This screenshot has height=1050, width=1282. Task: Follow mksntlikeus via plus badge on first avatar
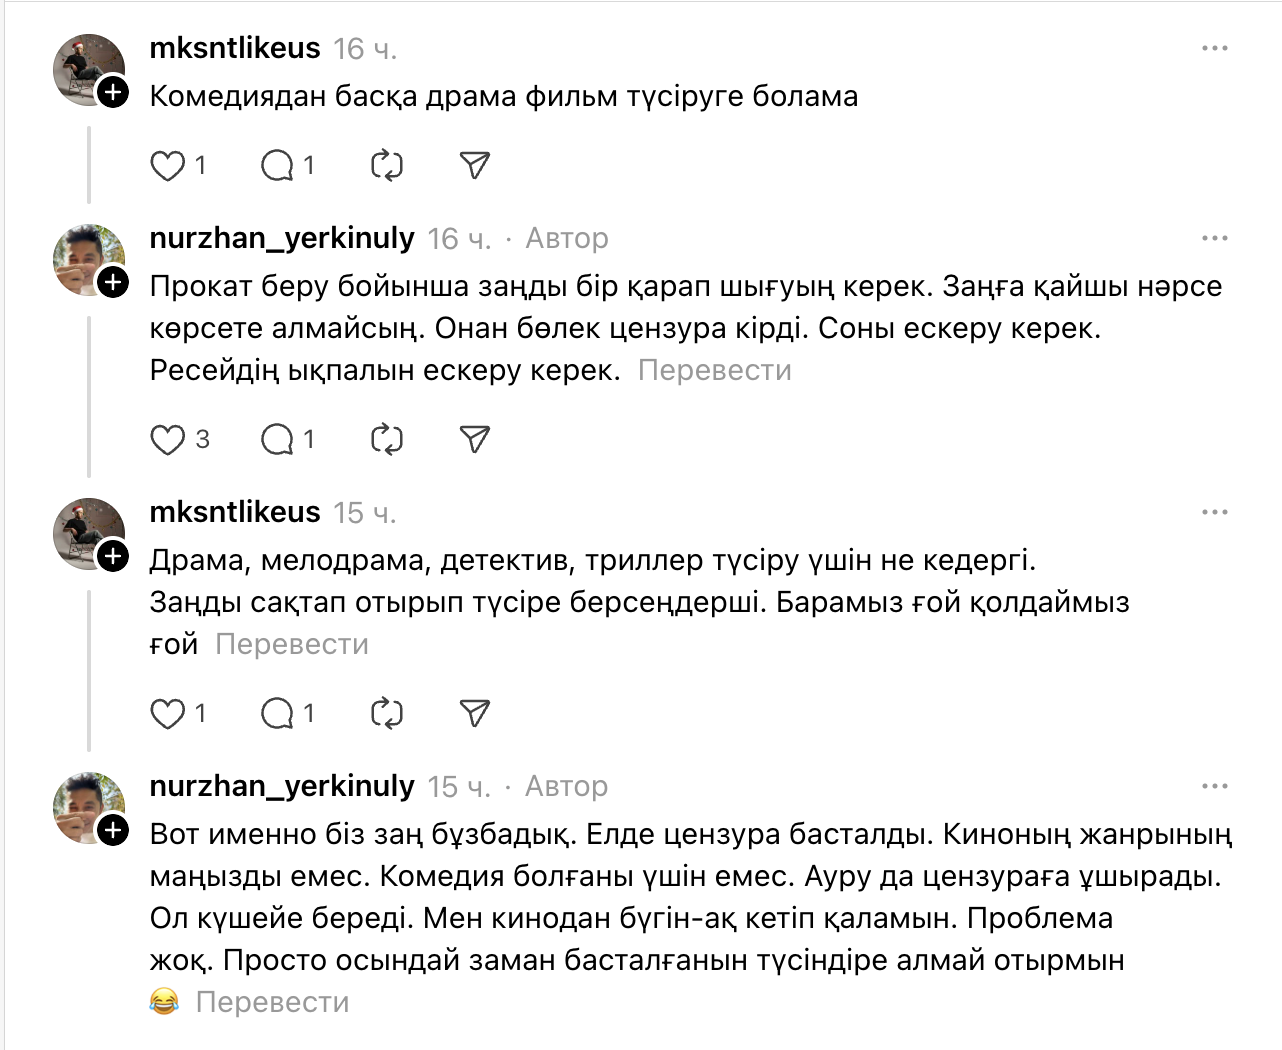(114, 93)
